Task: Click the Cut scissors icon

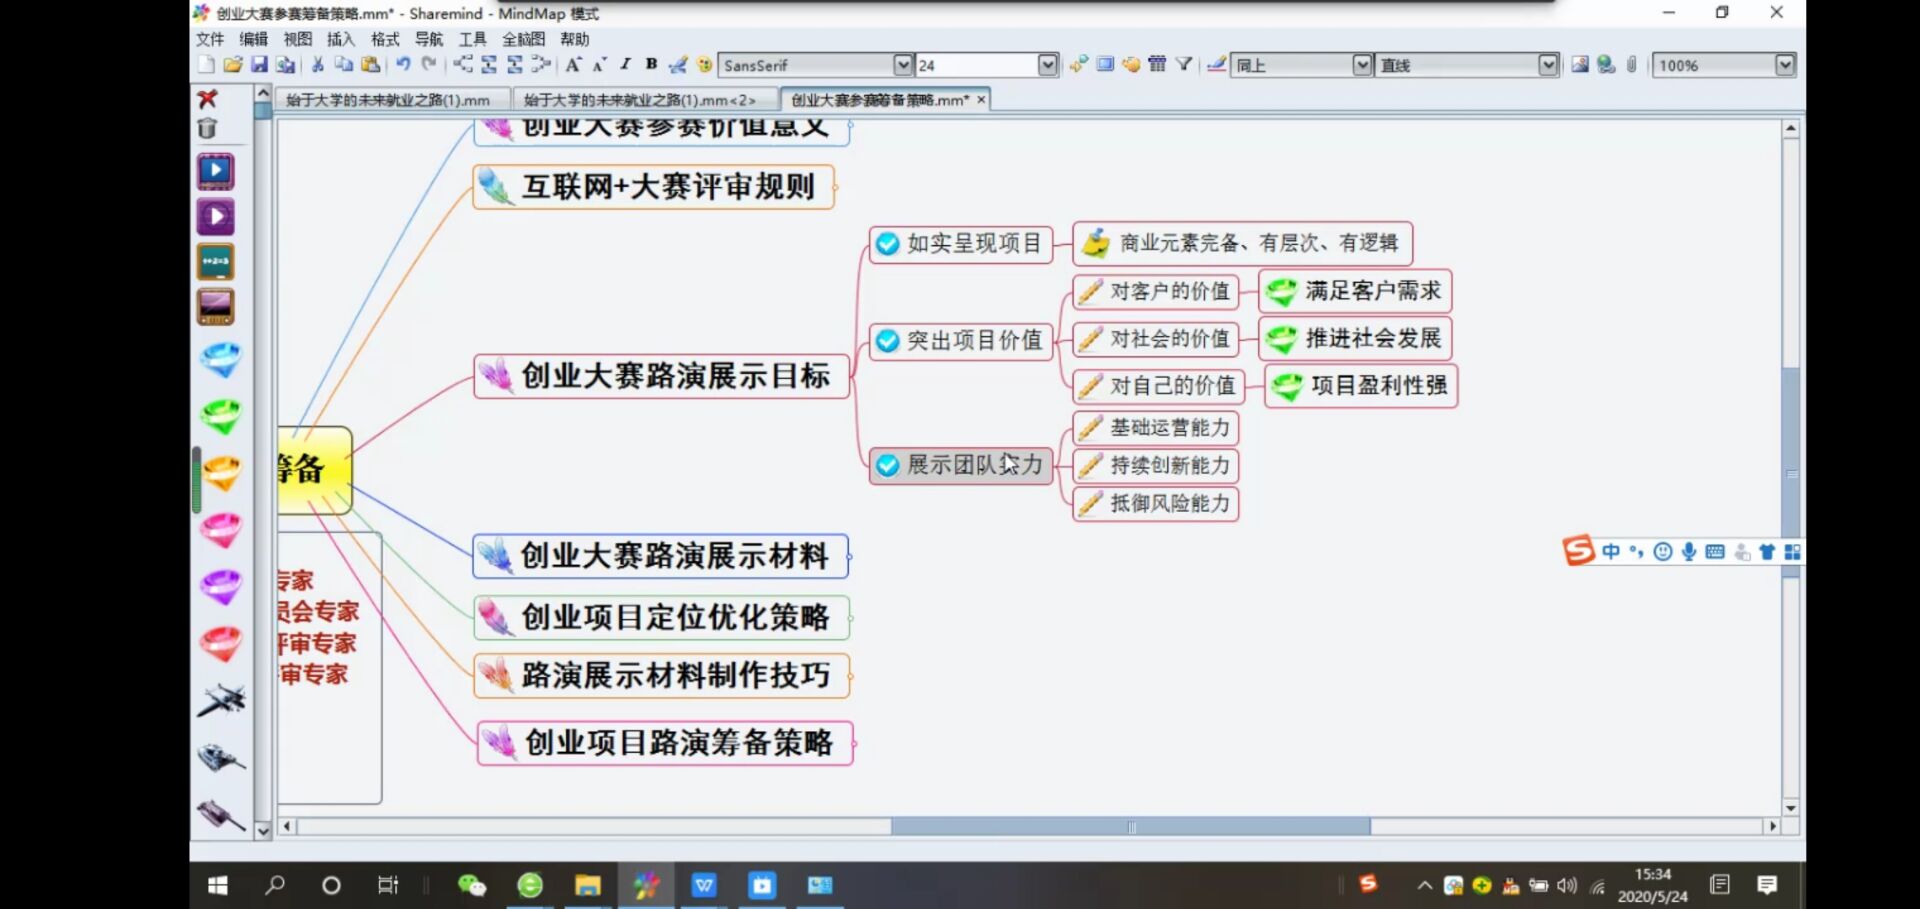Action: click(x=317, y=65)
